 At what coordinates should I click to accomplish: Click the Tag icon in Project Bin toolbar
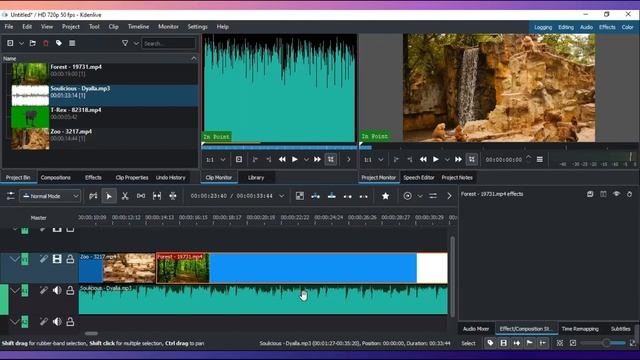point(59,43)
